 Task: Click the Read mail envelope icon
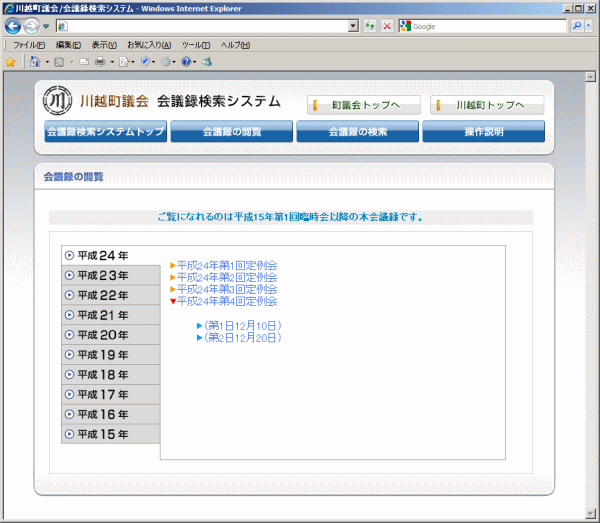point(84,62)
